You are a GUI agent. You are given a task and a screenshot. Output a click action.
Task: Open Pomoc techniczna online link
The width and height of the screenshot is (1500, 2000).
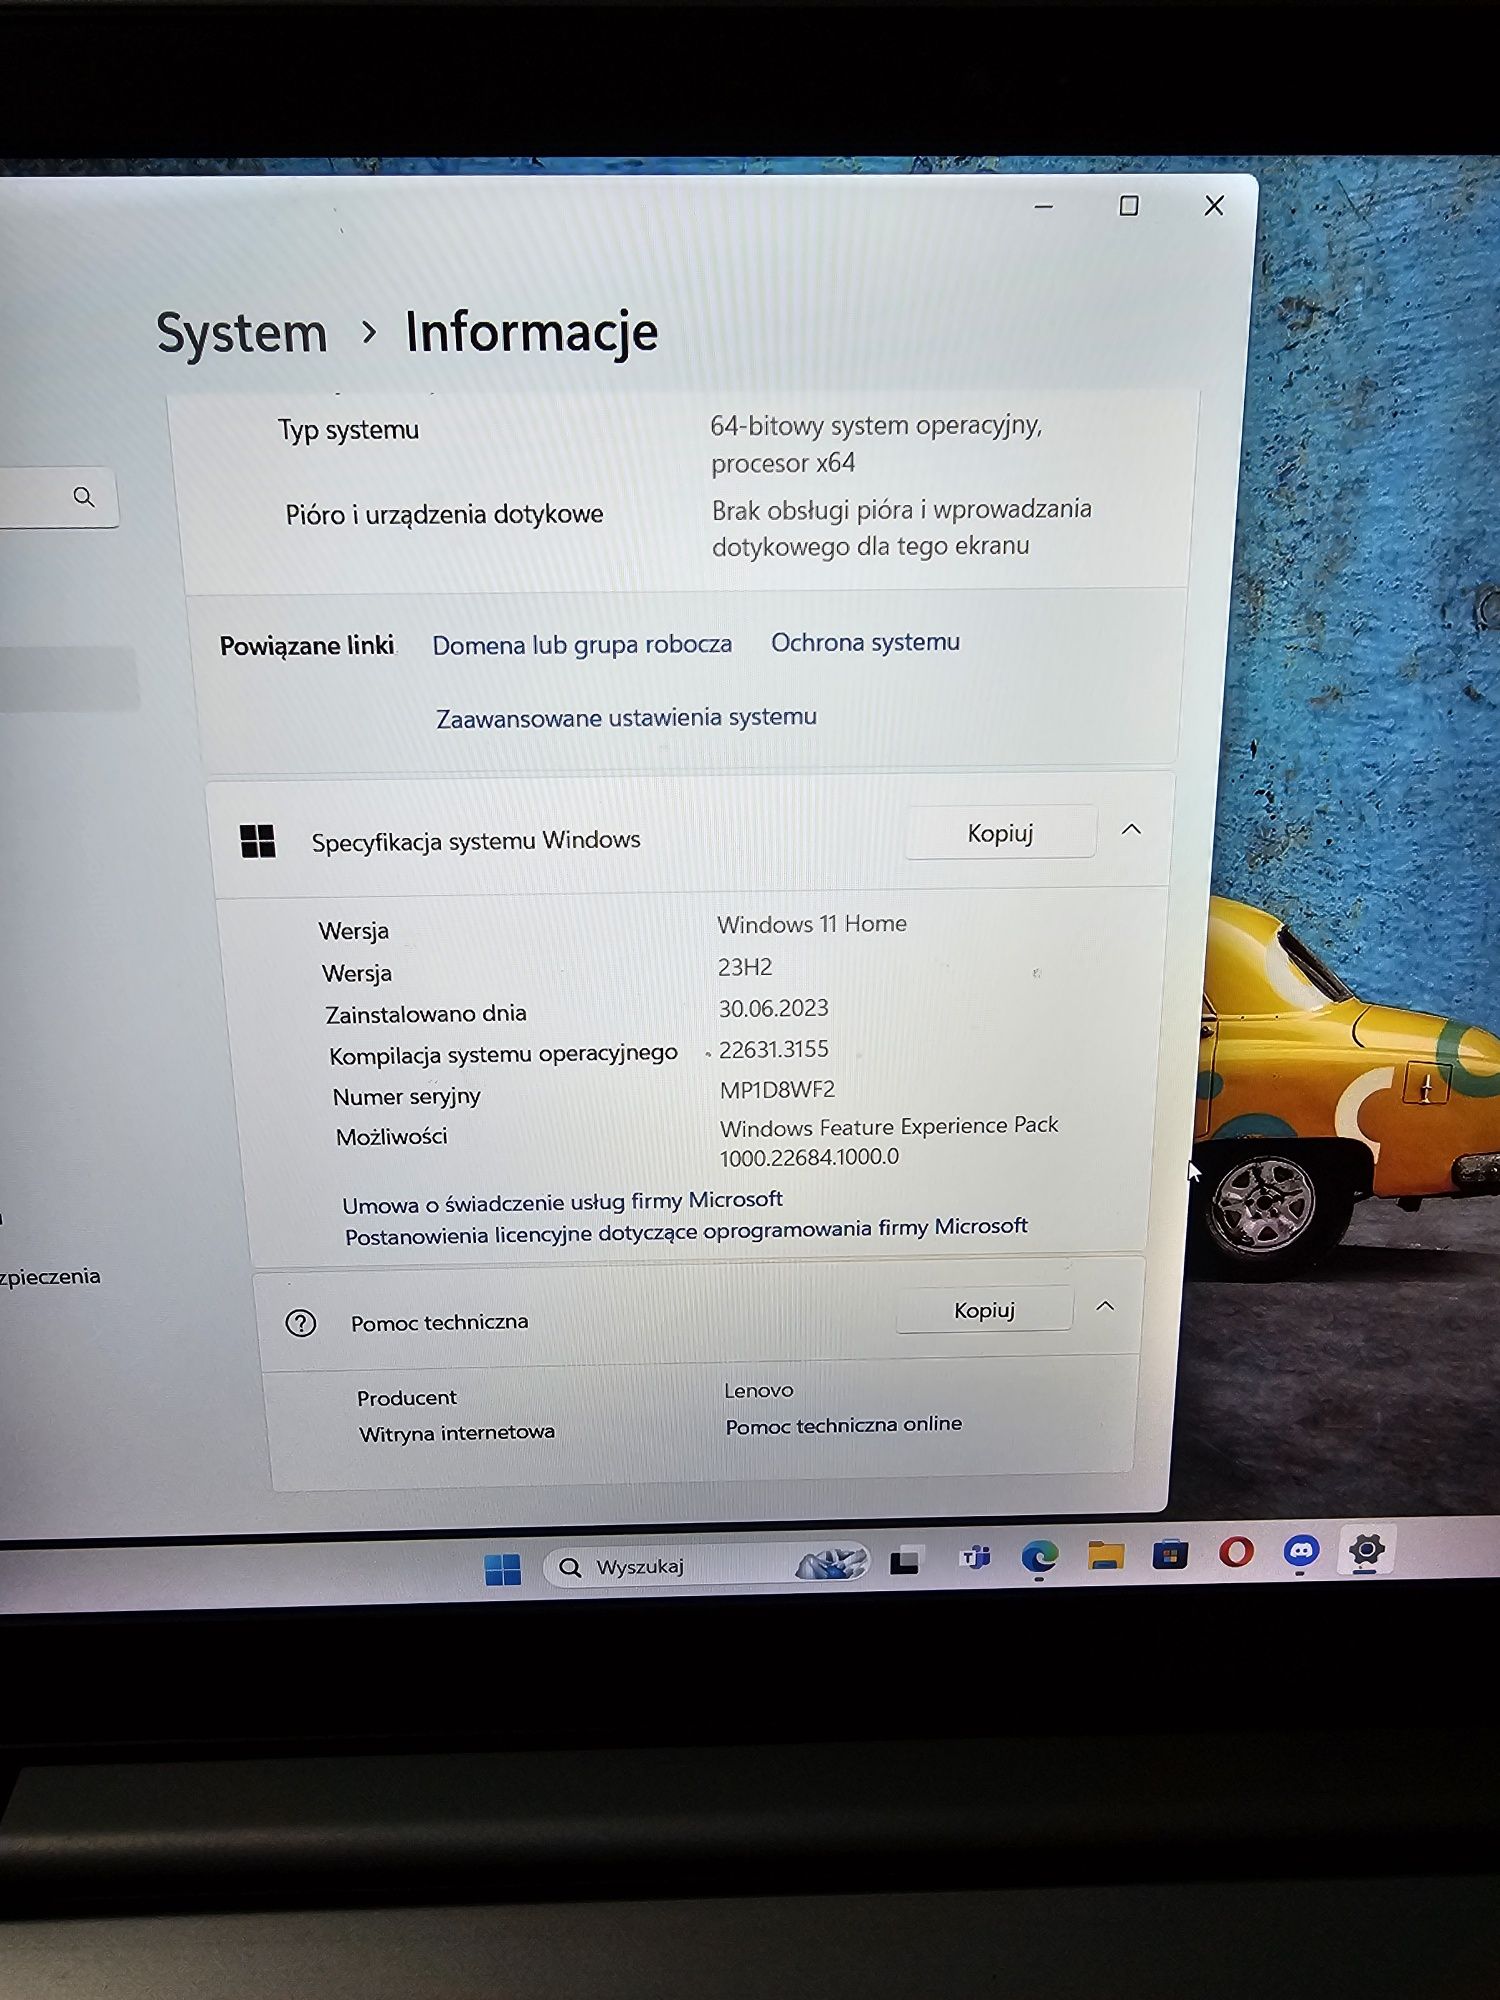844,1425
